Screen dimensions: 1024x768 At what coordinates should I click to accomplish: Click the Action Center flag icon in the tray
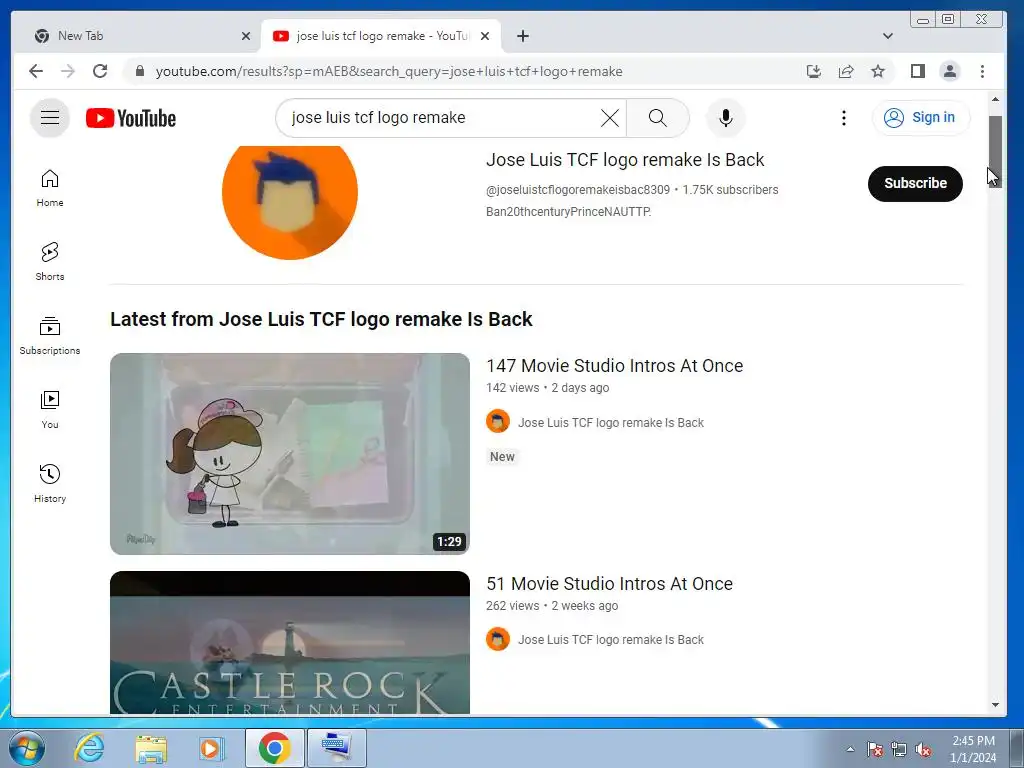coord(874,750)
